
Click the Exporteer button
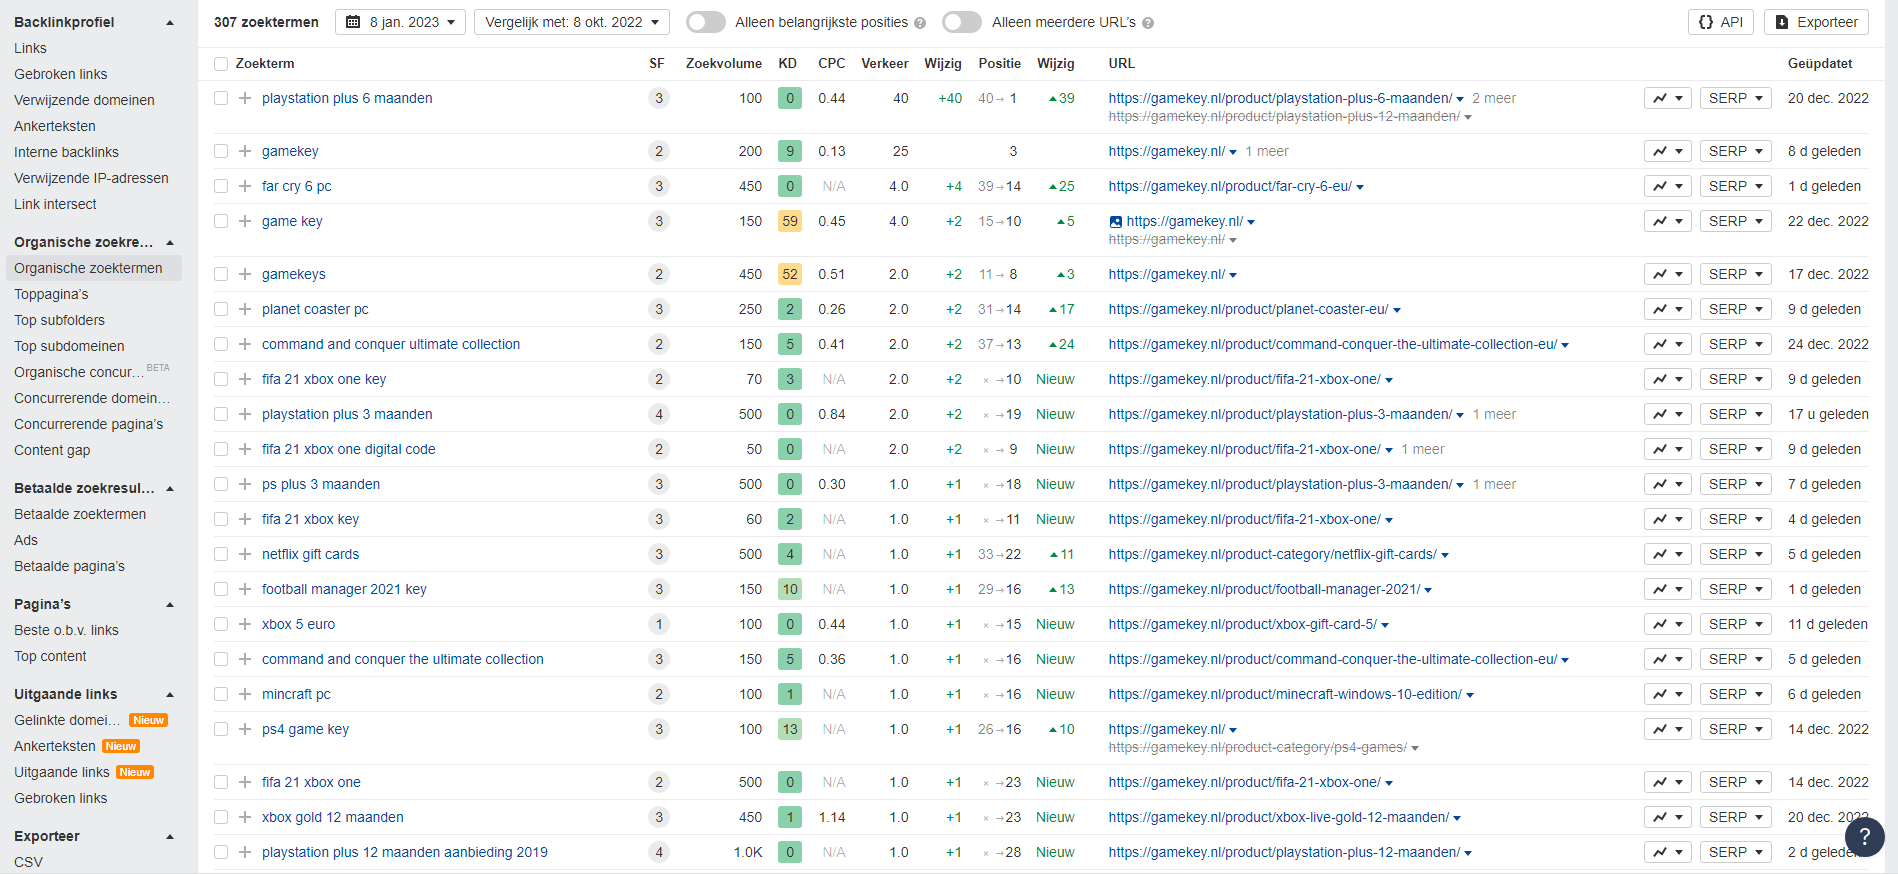pos(1817,22)
